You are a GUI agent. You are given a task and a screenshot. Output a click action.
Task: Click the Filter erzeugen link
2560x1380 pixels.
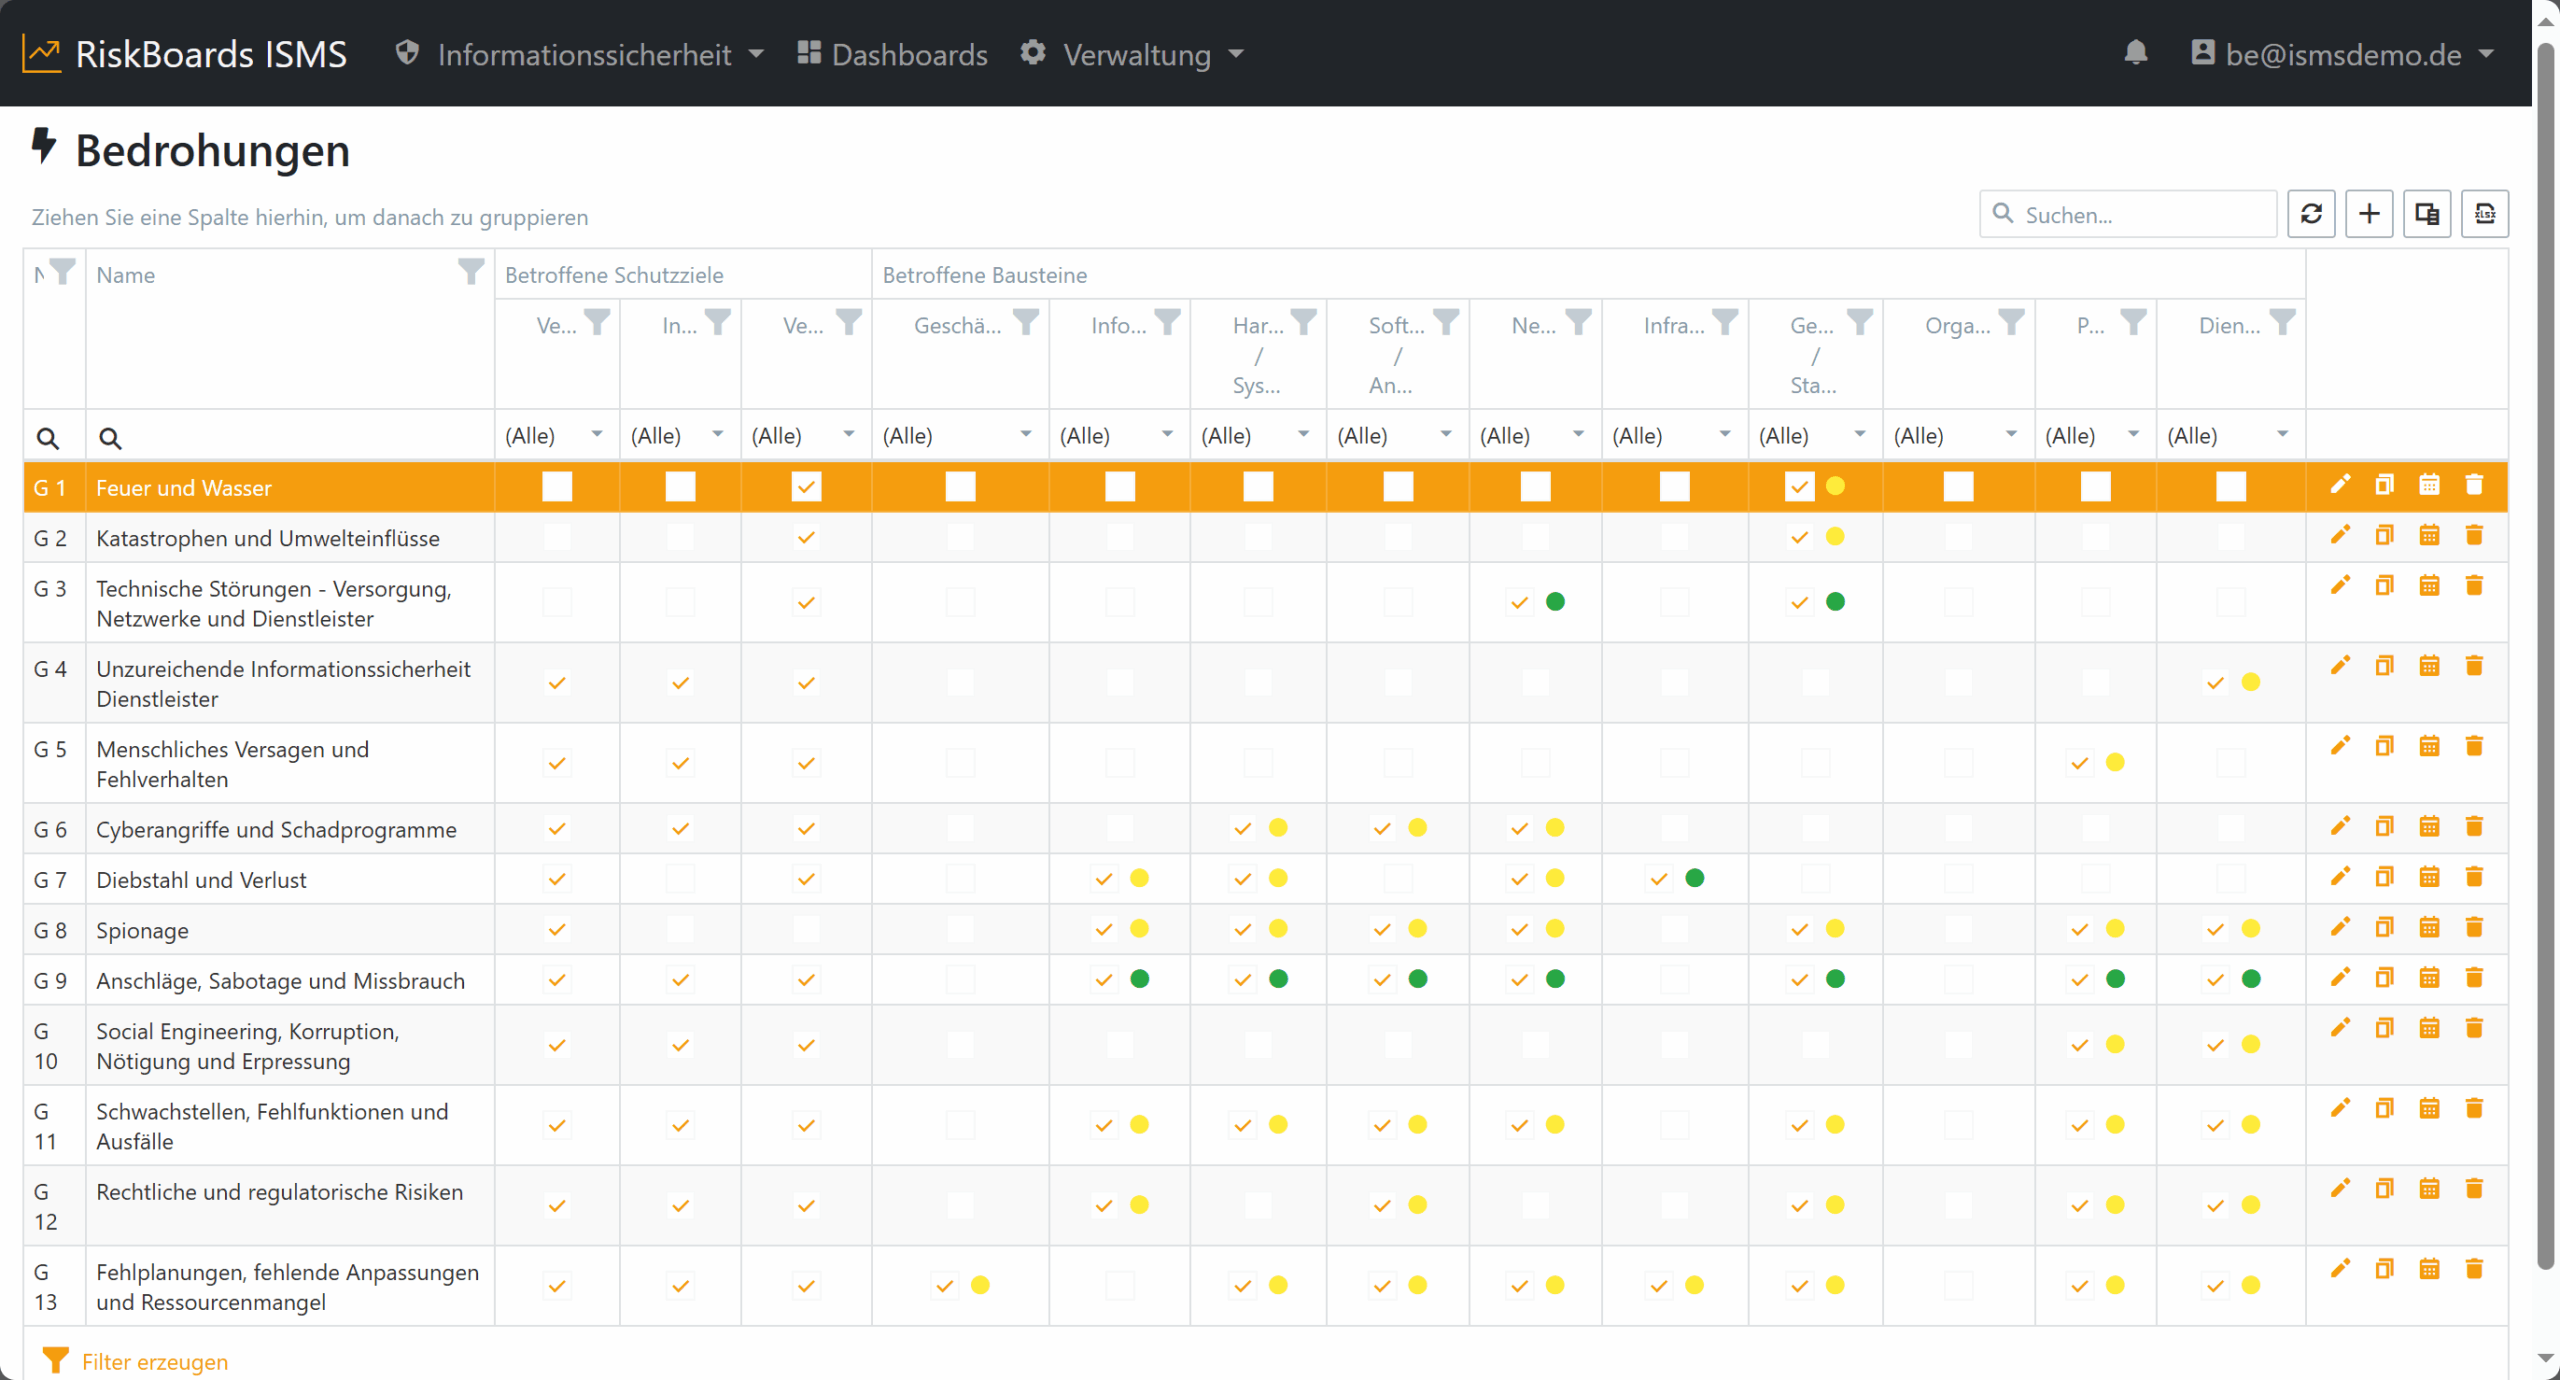click(x=154, y=1362)
